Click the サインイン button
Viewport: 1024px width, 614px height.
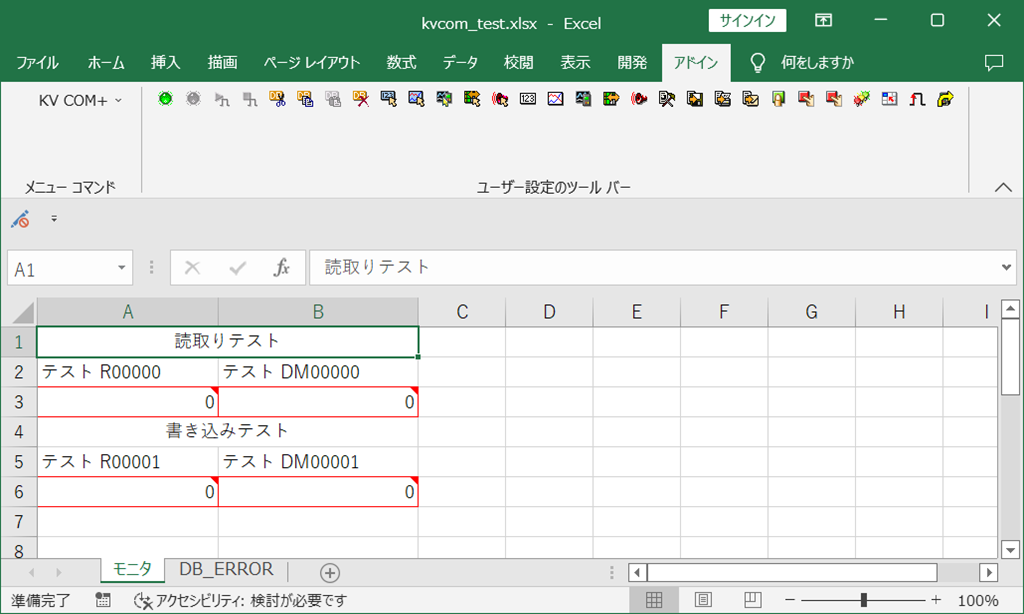pos(747,20)
